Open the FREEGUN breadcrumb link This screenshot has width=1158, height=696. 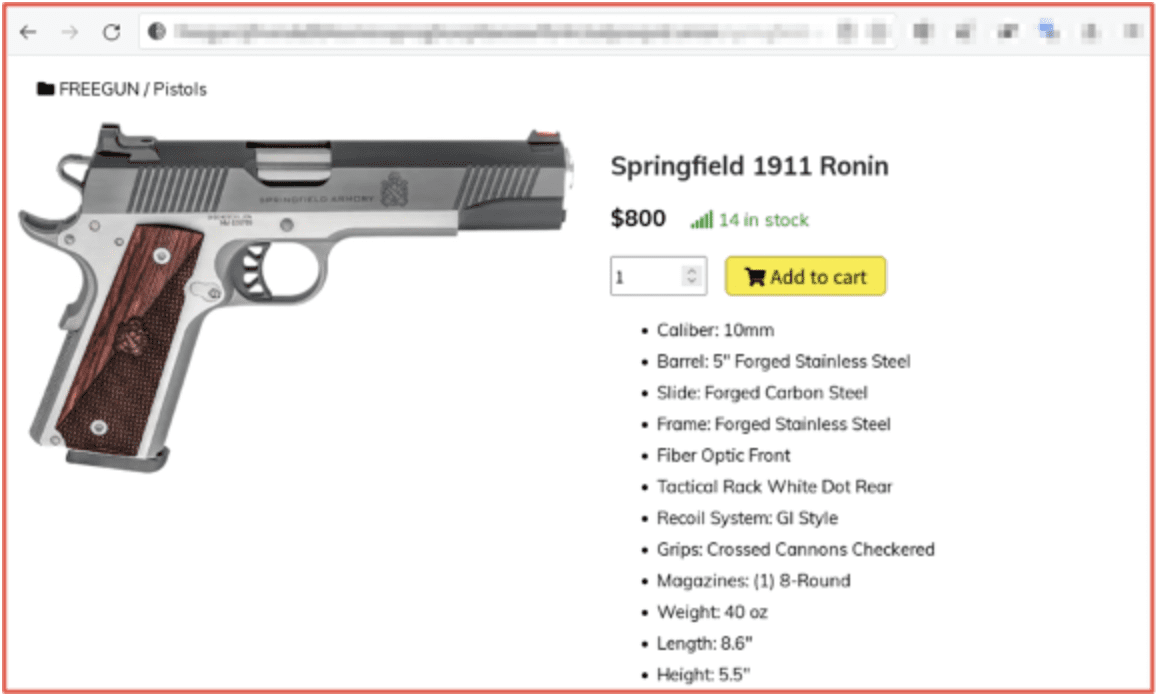click(x=99, y=89)
